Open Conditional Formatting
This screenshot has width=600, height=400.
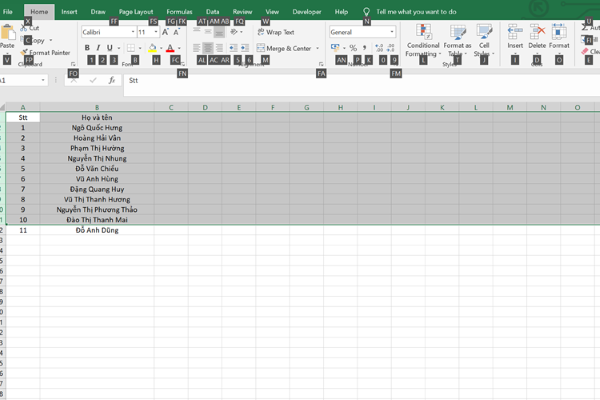[423, 40]
